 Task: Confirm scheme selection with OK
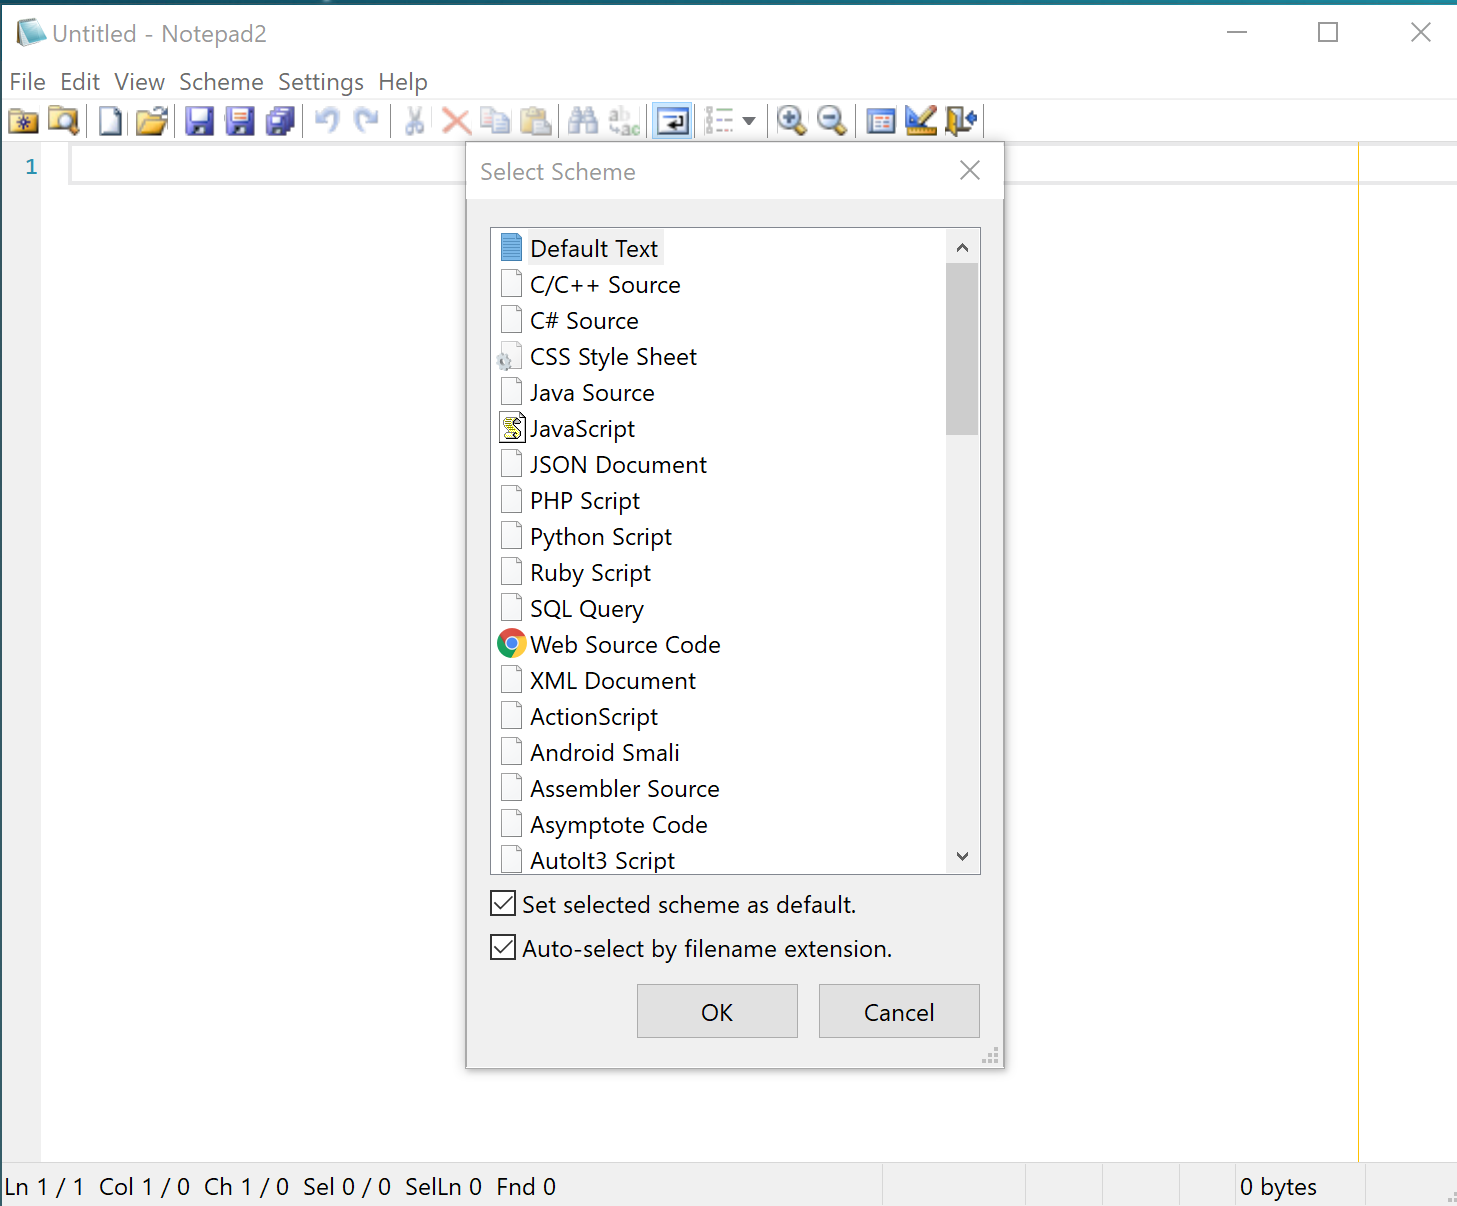point(716,1011)
